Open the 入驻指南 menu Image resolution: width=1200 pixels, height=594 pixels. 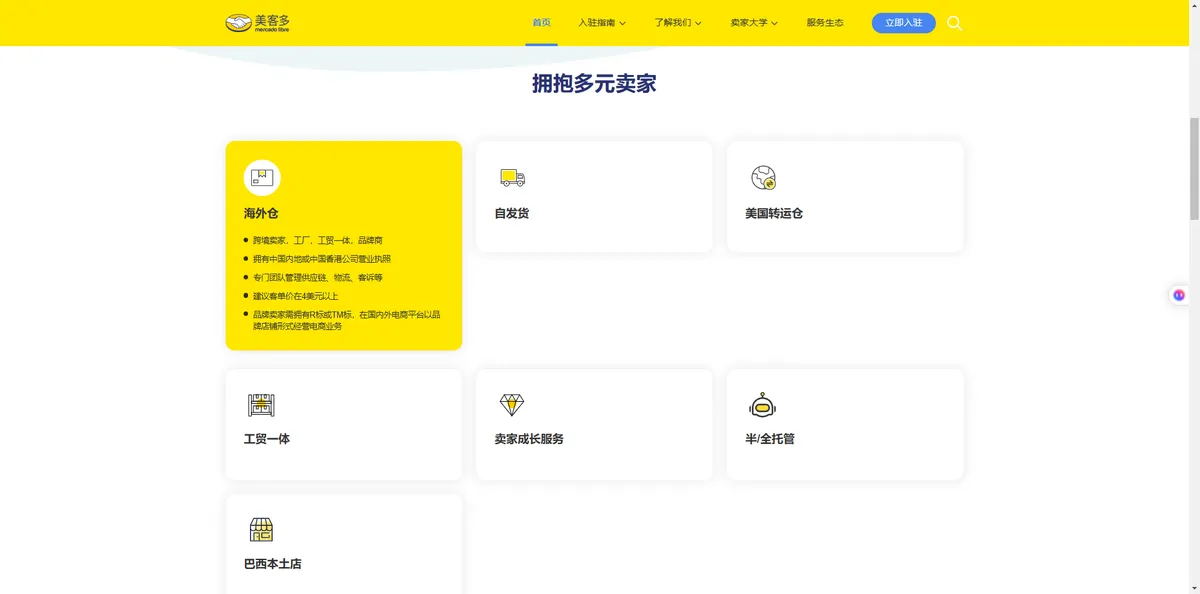pyautogui.click(x=597, y=23)
